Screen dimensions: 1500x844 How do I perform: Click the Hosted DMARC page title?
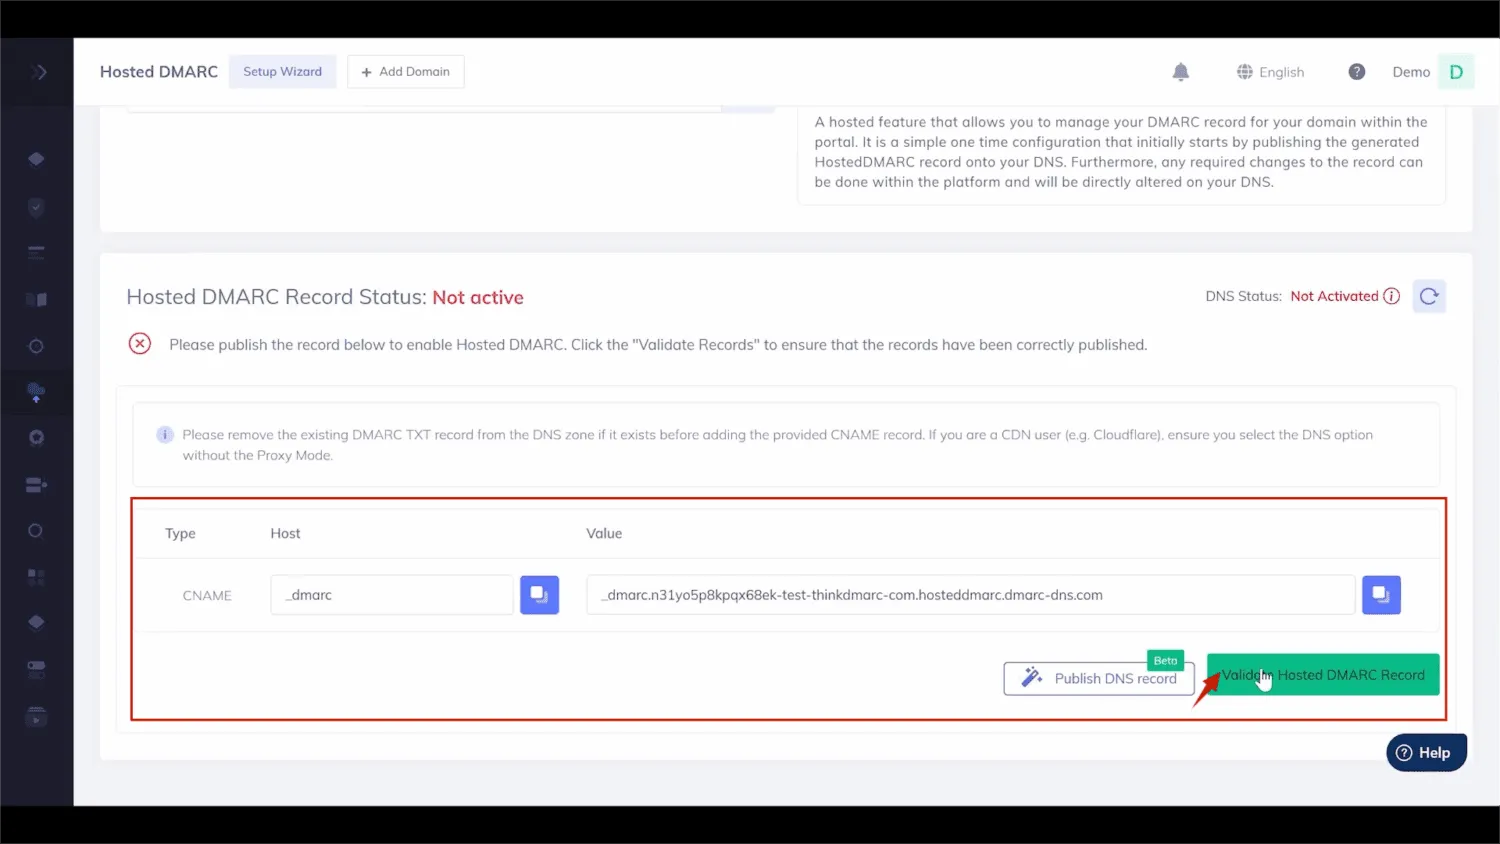click(159, 72)
